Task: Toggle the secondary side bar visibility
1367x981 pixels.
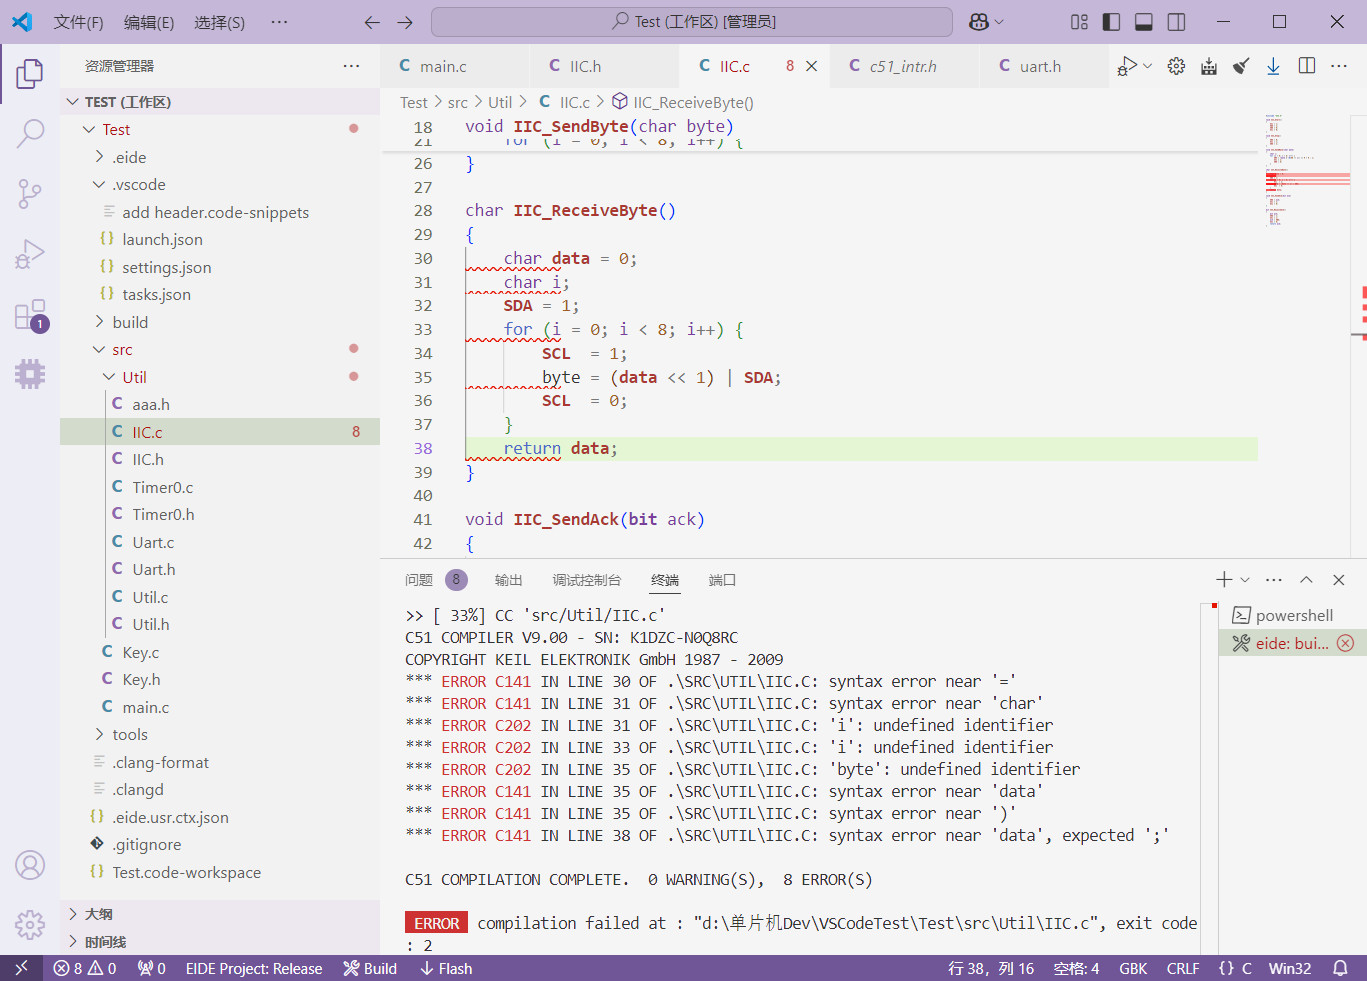Action: click(1177, 22)
